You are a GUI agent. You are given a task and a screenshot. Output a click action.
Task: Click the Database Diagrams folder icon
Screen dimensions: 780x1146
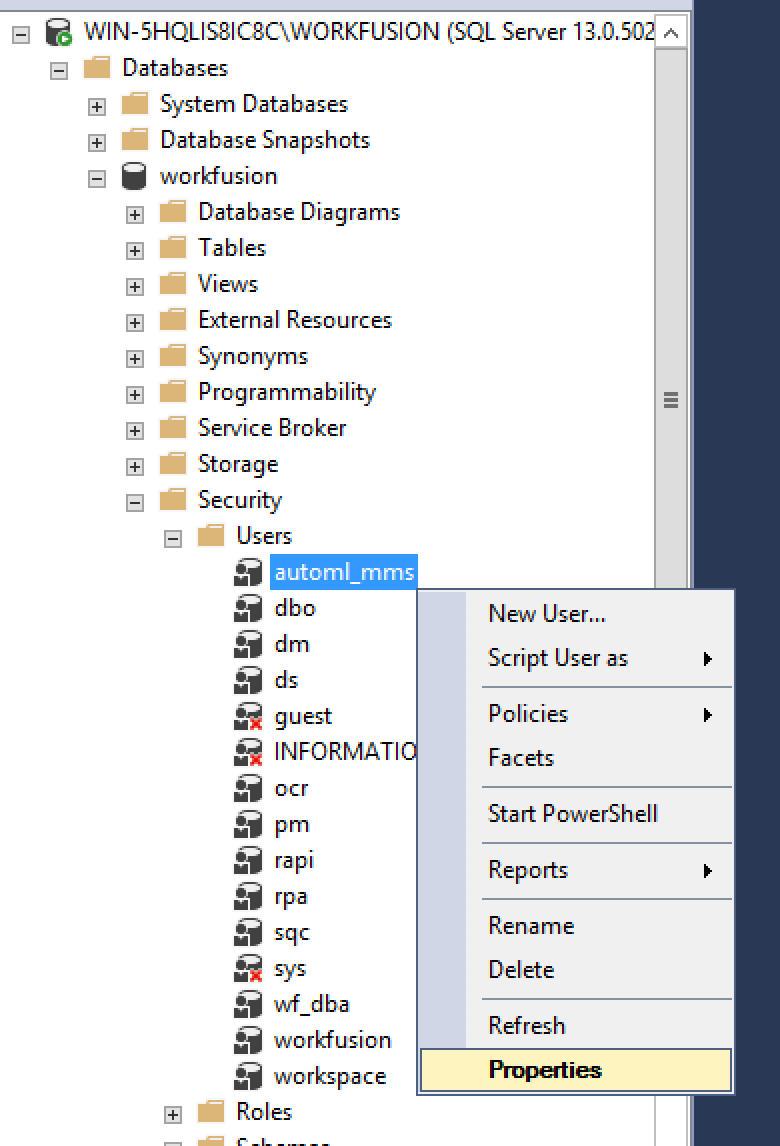(173, 212)
